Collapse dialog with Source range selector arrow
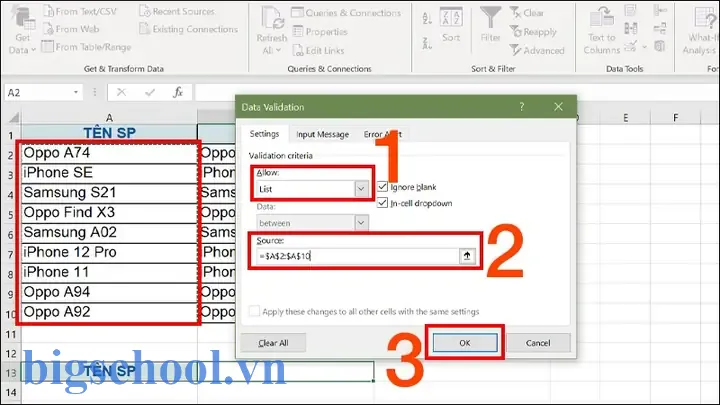This screenshot has width=720, height=405. [x=467, y=256]
